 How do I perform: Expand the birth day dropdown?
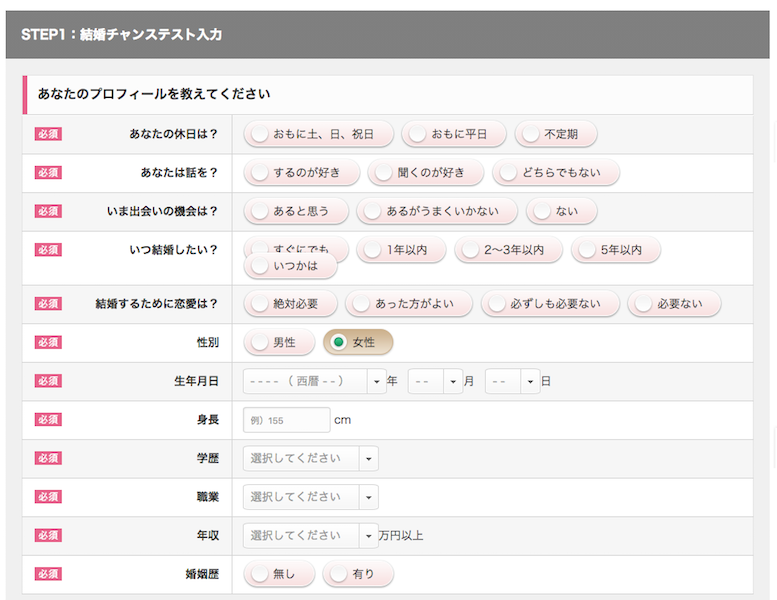click(x=512, y=382)
